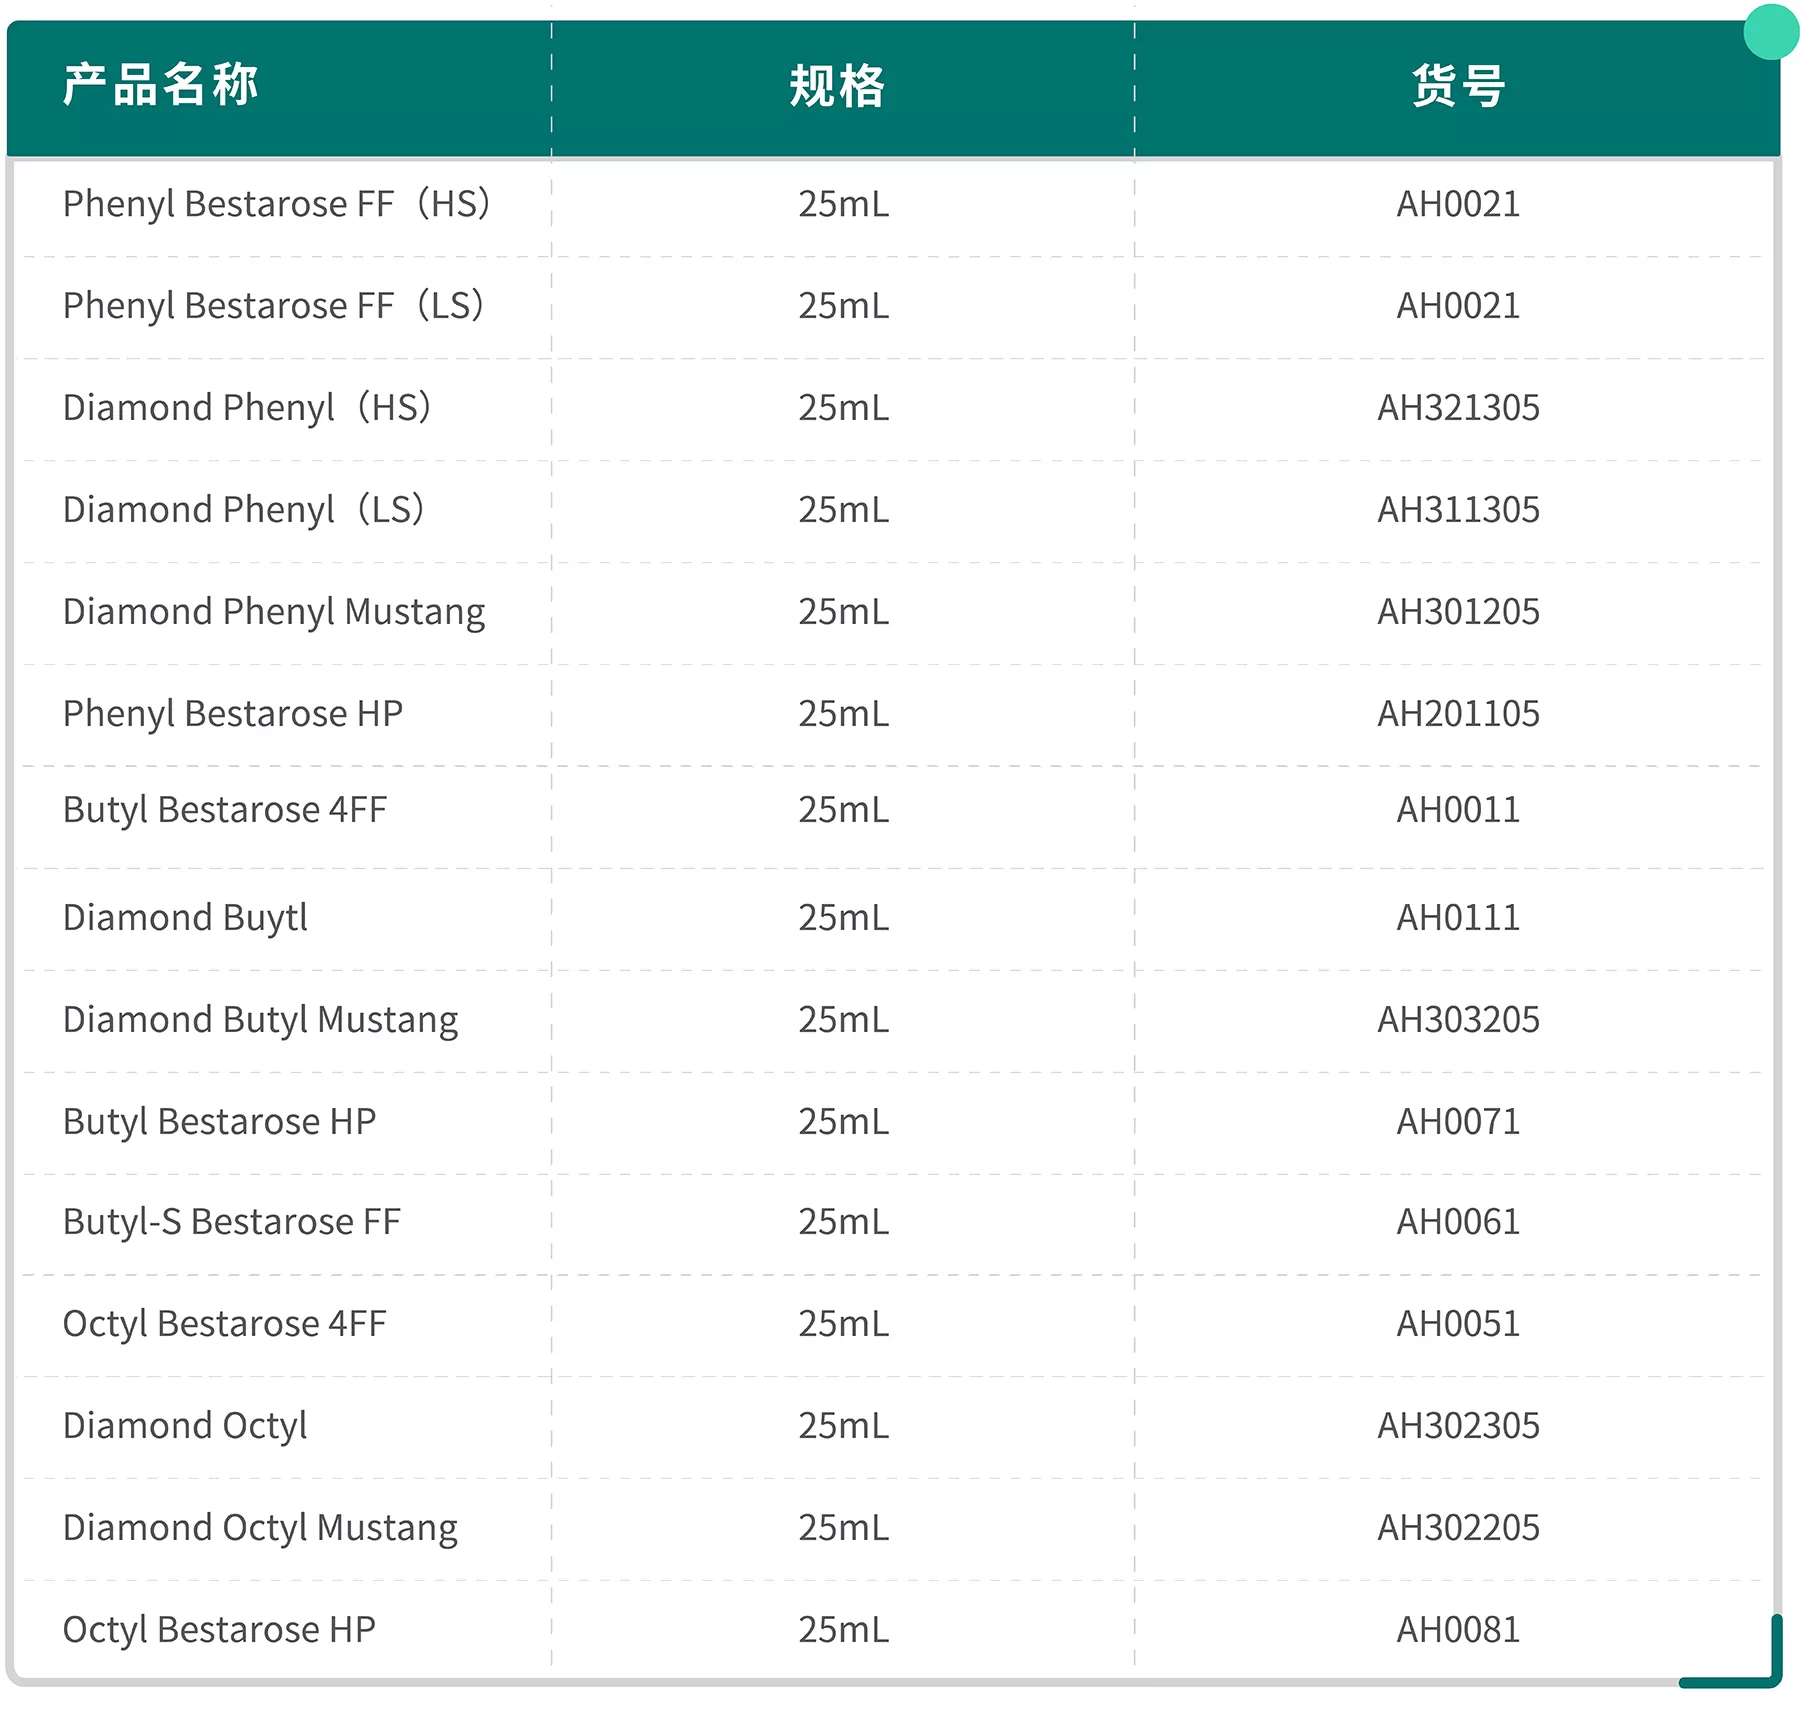Click 25mL in Butyl Bestarose 4FF row
Screen dimensions: 1800x1718
[x=843, y=810]
